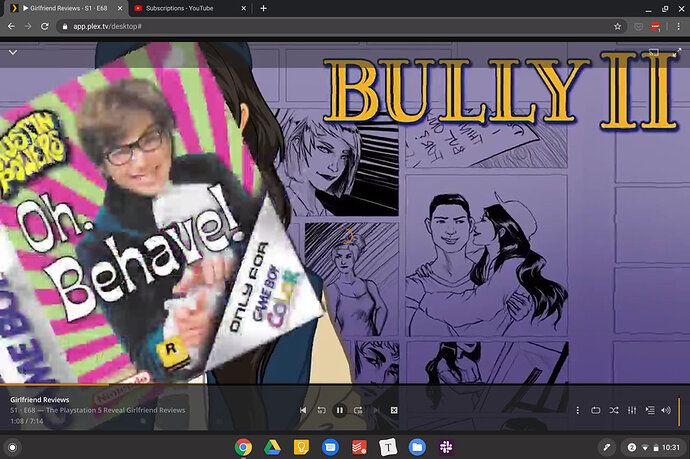This screenshot has height=459, width=690.
Task: Select the Girlfriend Reviews Plex tab
Action: [68, 8]
